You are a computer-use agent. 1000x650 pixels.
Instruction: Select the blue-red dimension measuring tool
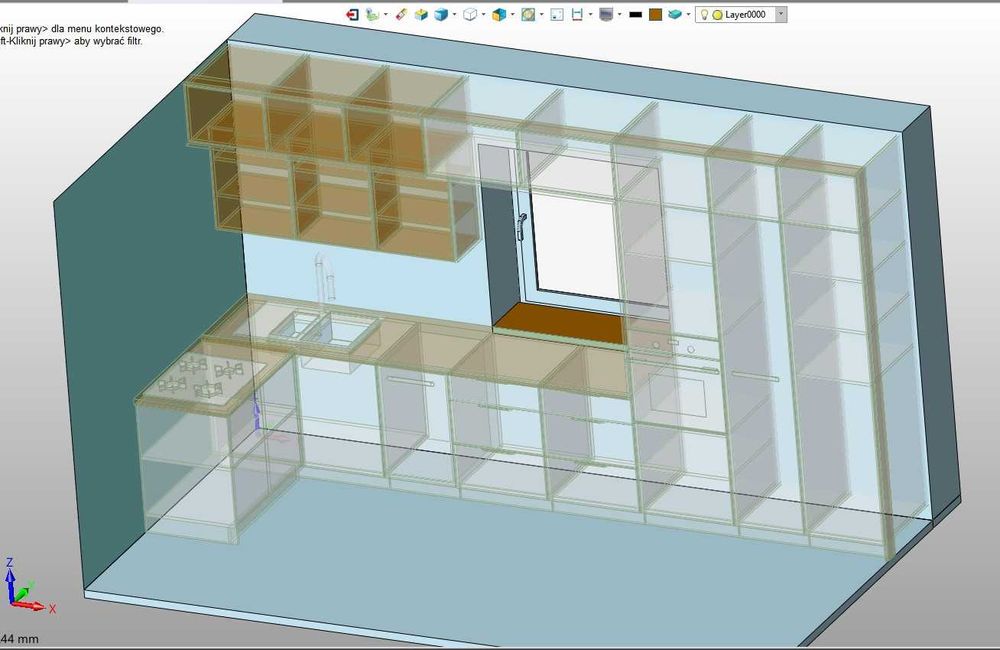tap(577, 14)
